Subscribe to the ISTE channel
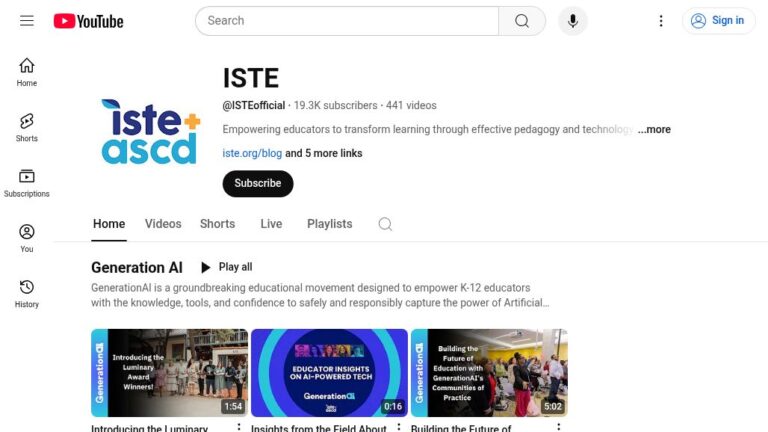768x432 pixels. [x=258, y=184]
